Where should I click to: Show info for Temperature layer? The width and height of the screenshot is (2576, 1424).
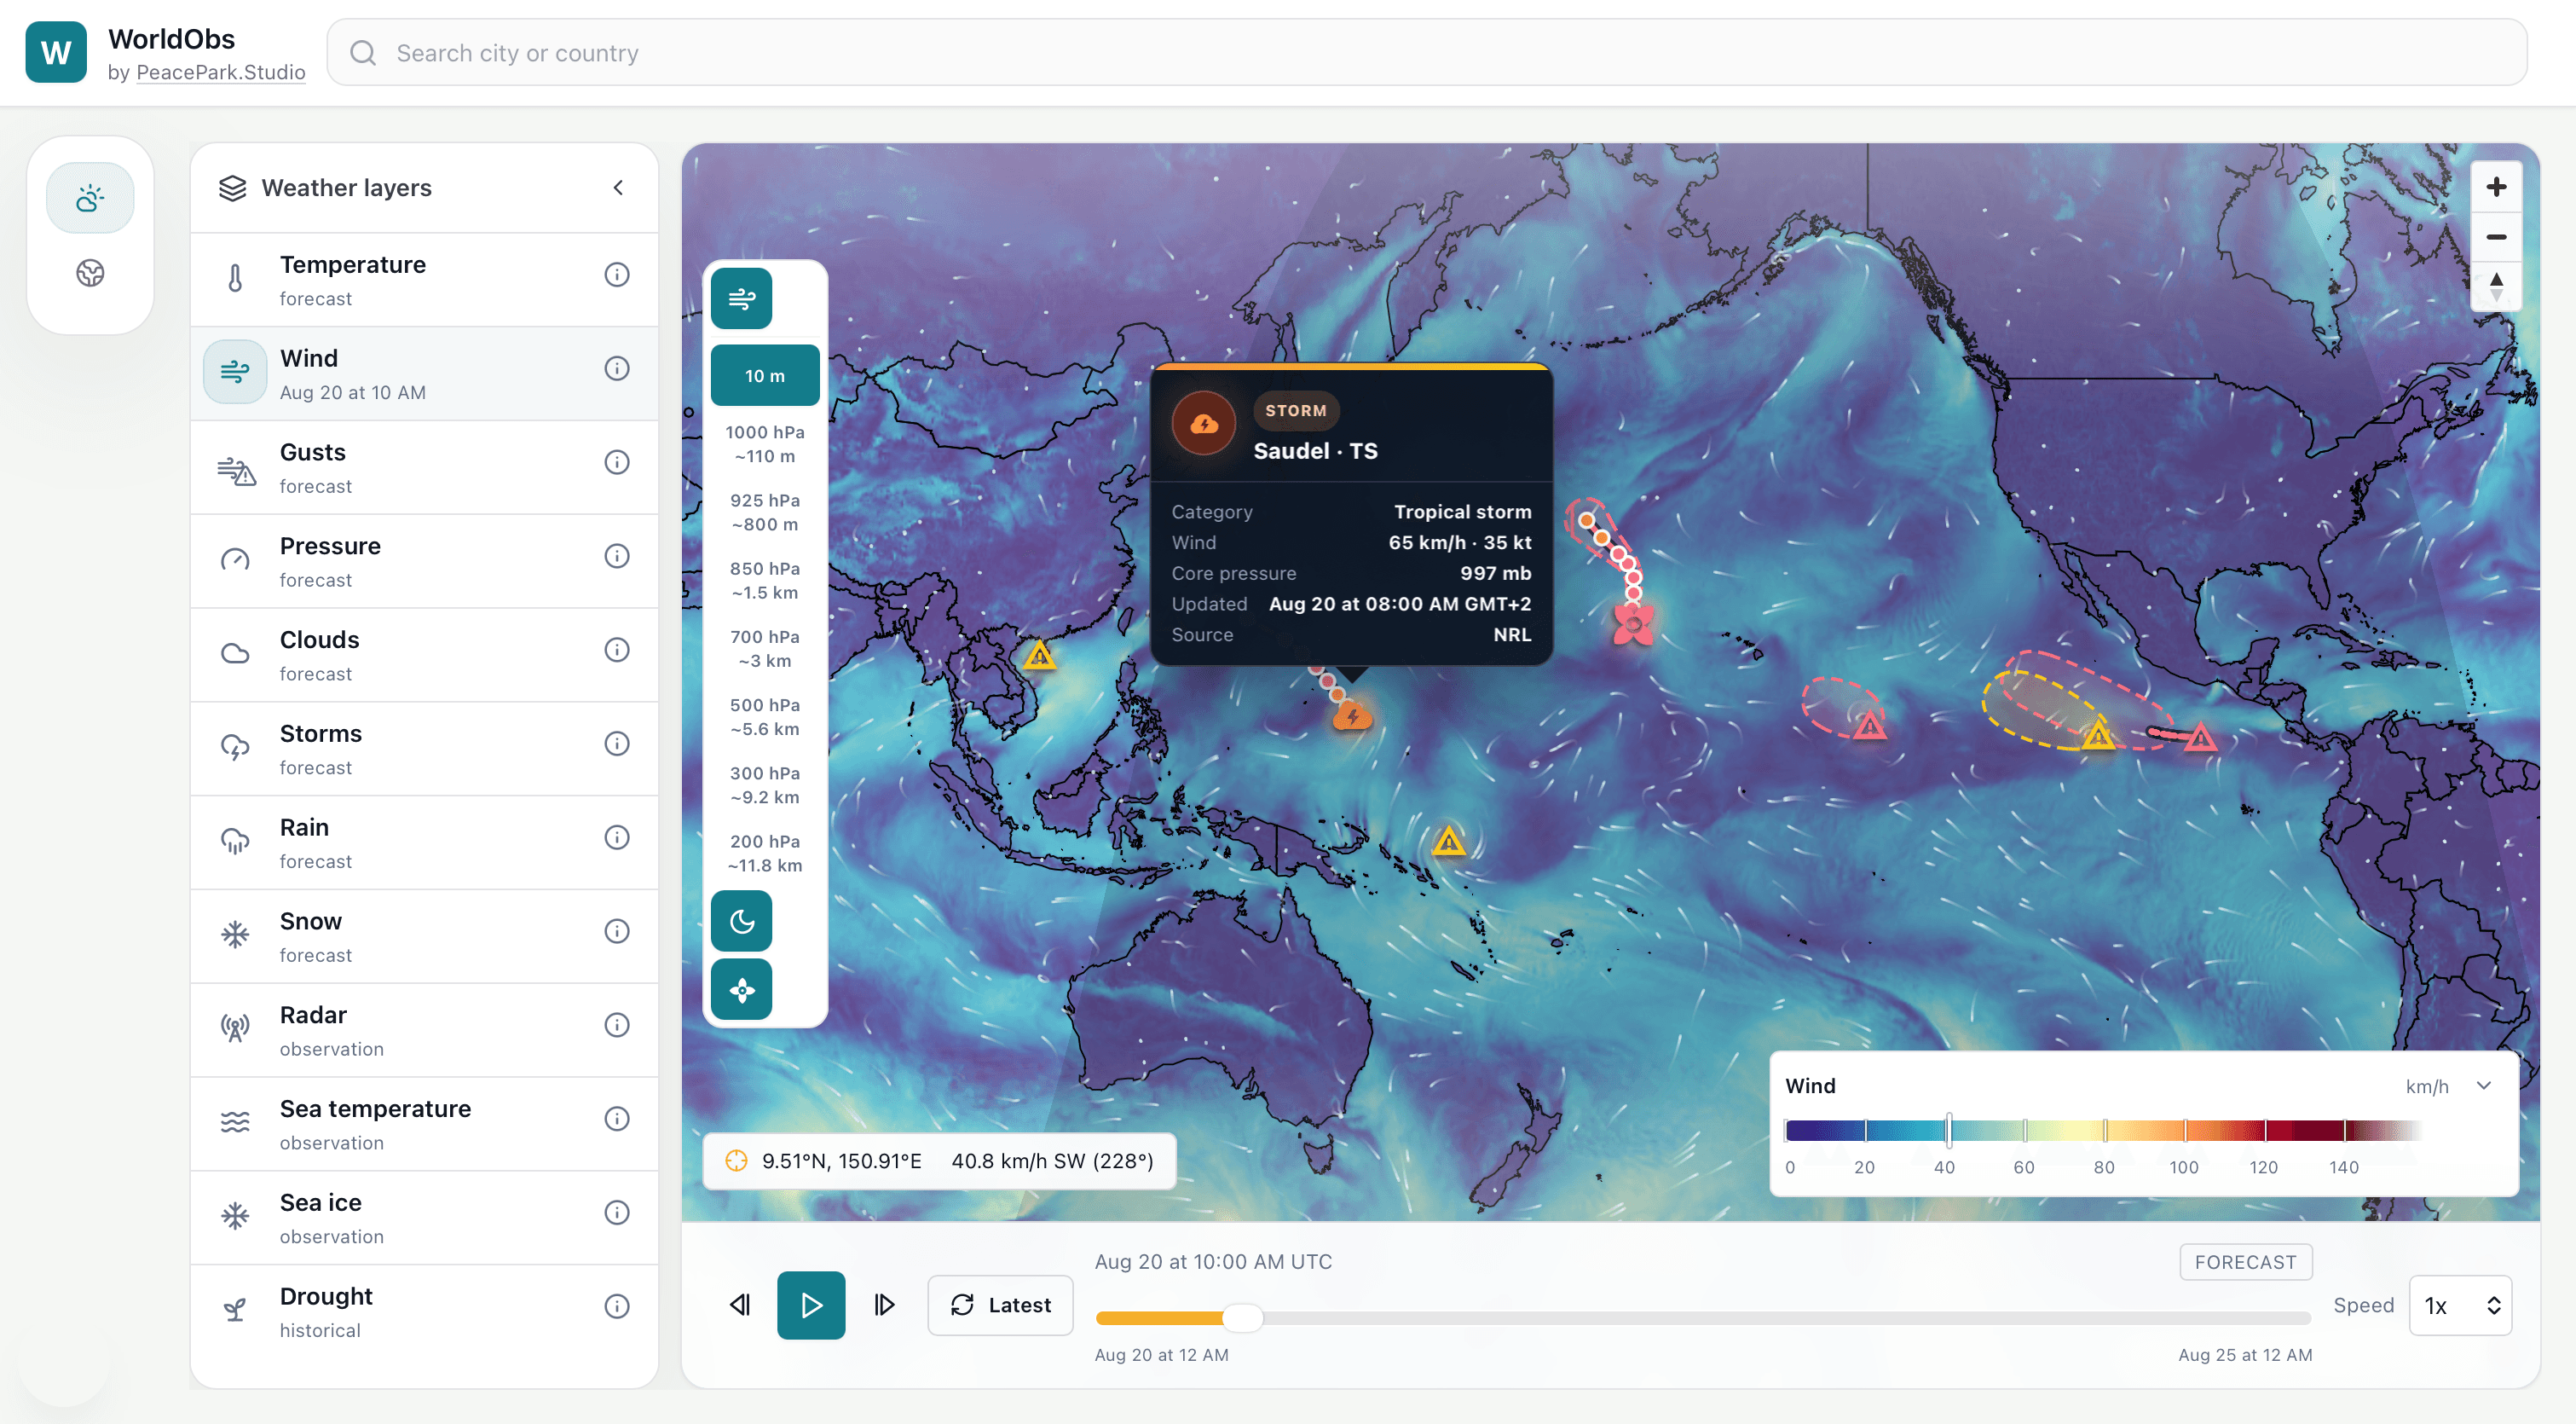tap(617, 275)
